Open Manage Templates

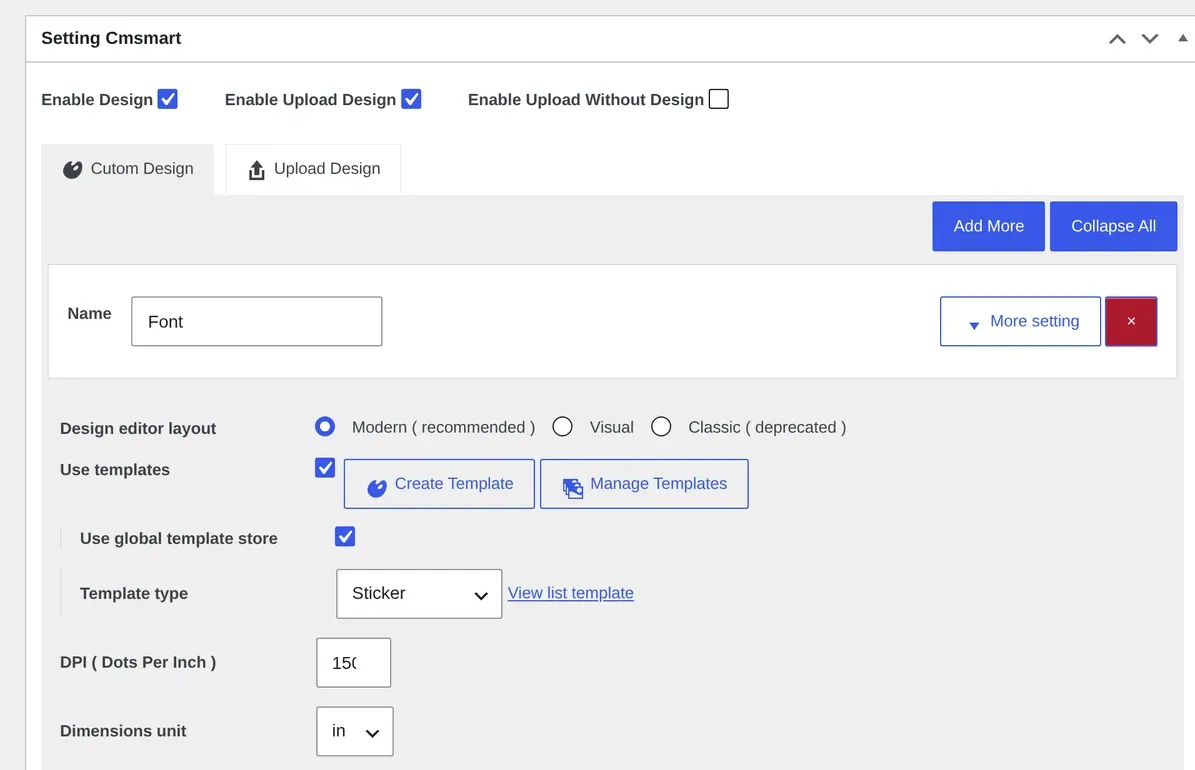tap(644, 484)
